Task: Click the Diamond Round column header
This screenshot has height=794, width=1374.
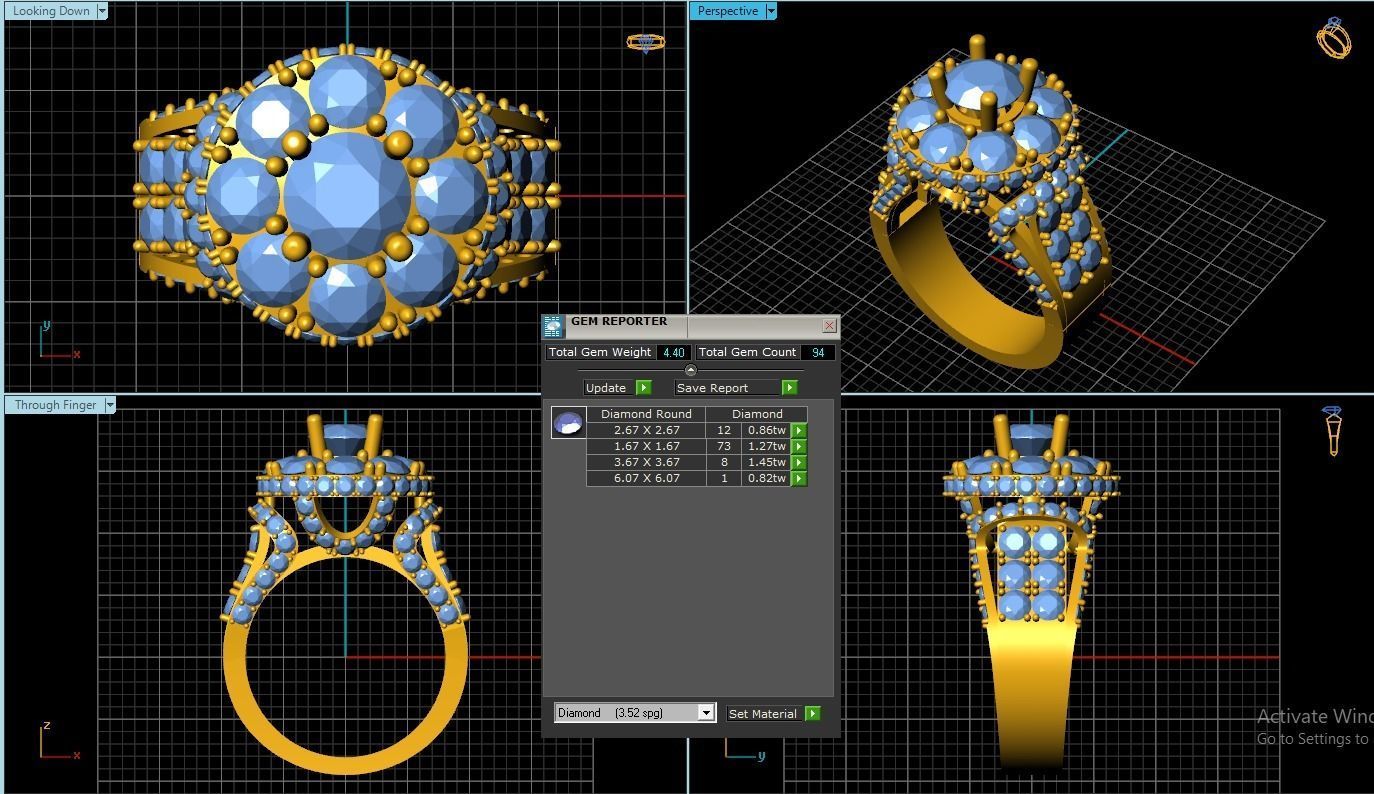Action: pyautogui.click(x=646, y=414)
